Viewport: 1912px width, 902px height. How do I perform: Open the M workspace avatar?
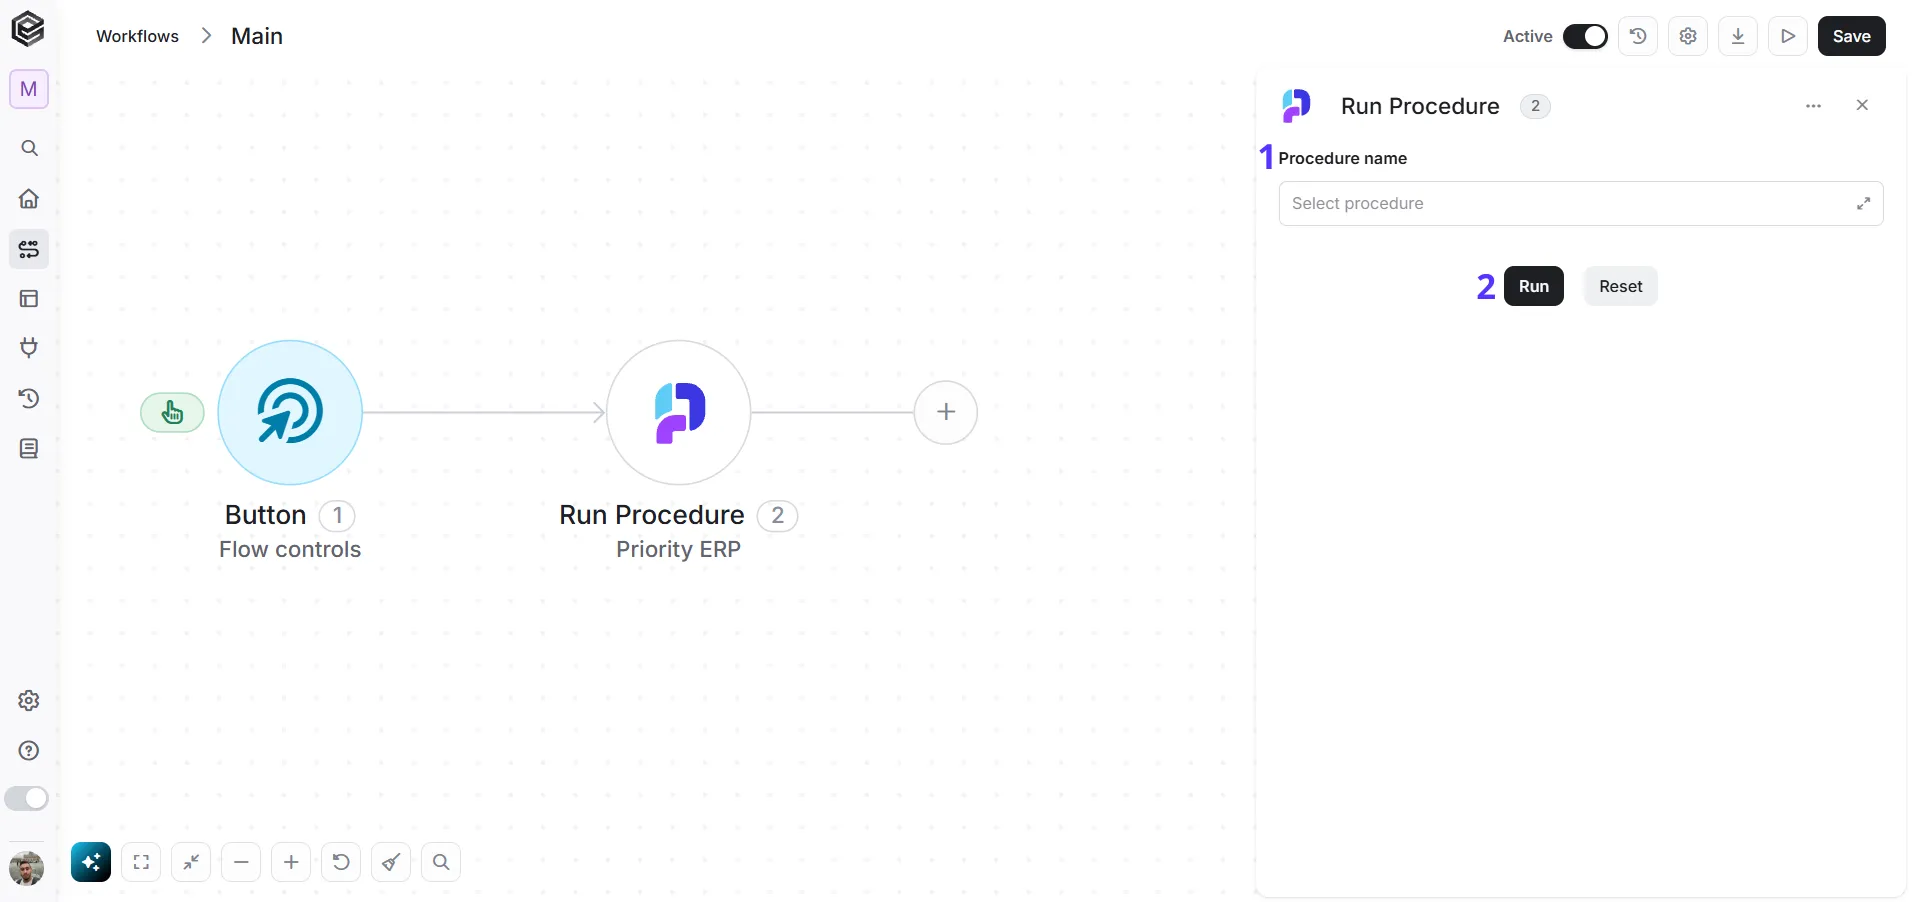click(29, 89)
